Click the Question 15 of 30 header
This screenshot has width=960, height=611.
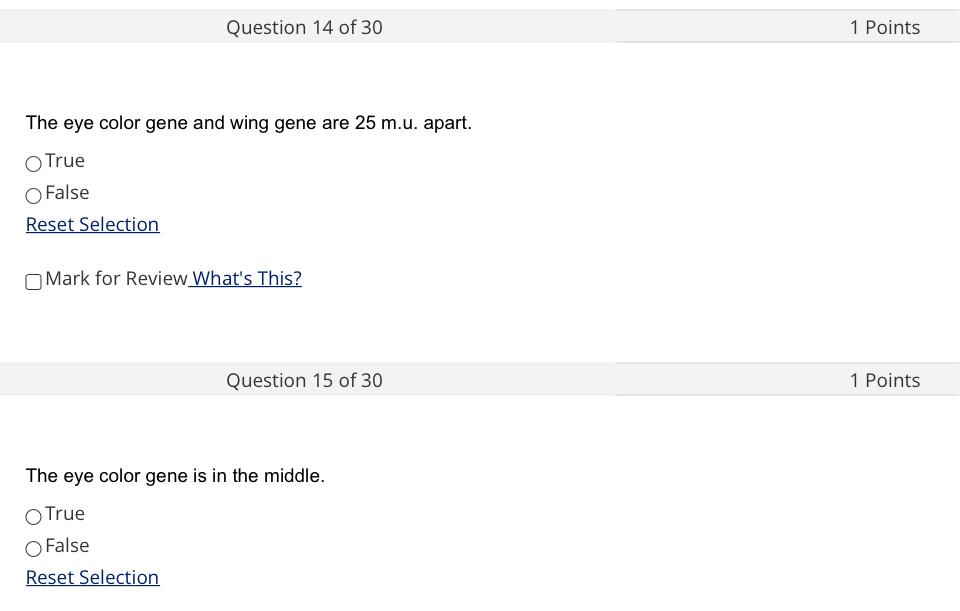(x=304, y=380)
